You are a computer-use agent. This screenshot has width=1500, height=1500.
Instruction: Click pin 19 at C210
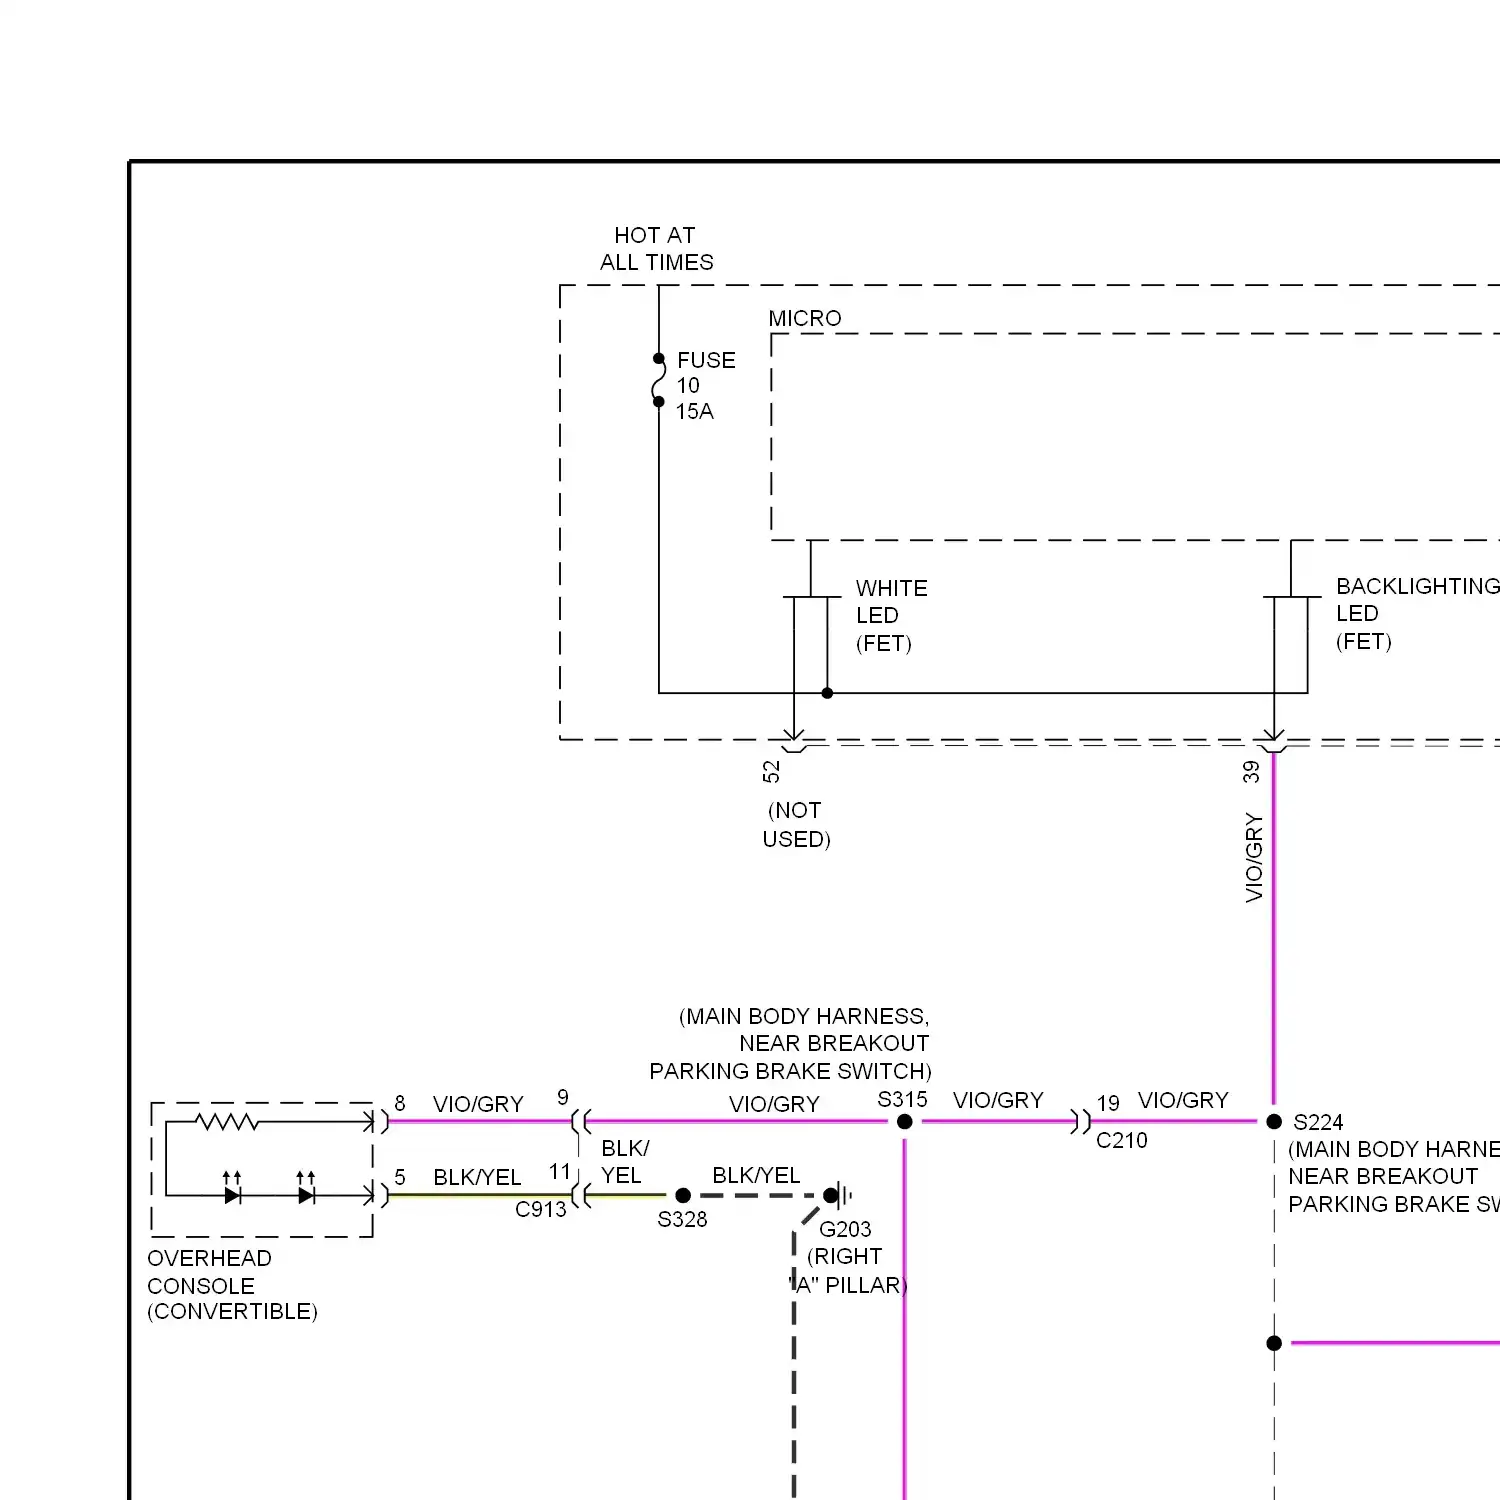[1108, 1103]
